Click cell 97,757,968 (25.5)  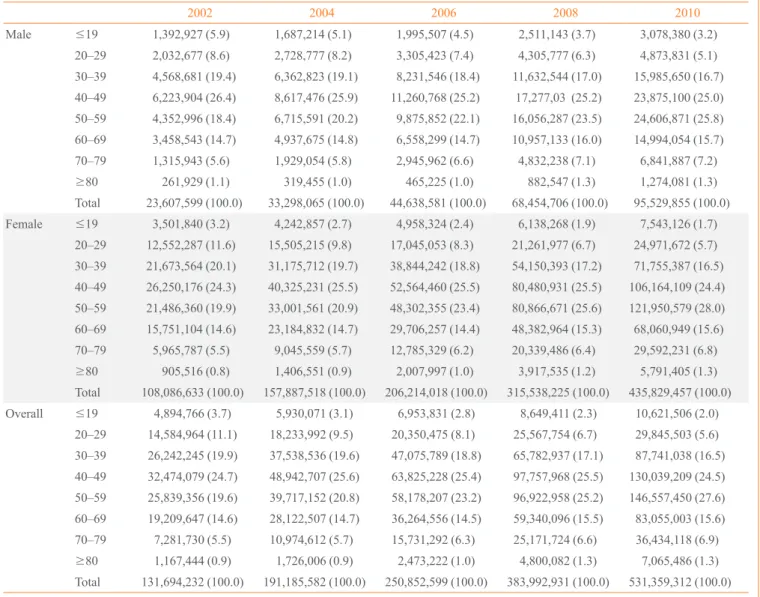[558, 477]
